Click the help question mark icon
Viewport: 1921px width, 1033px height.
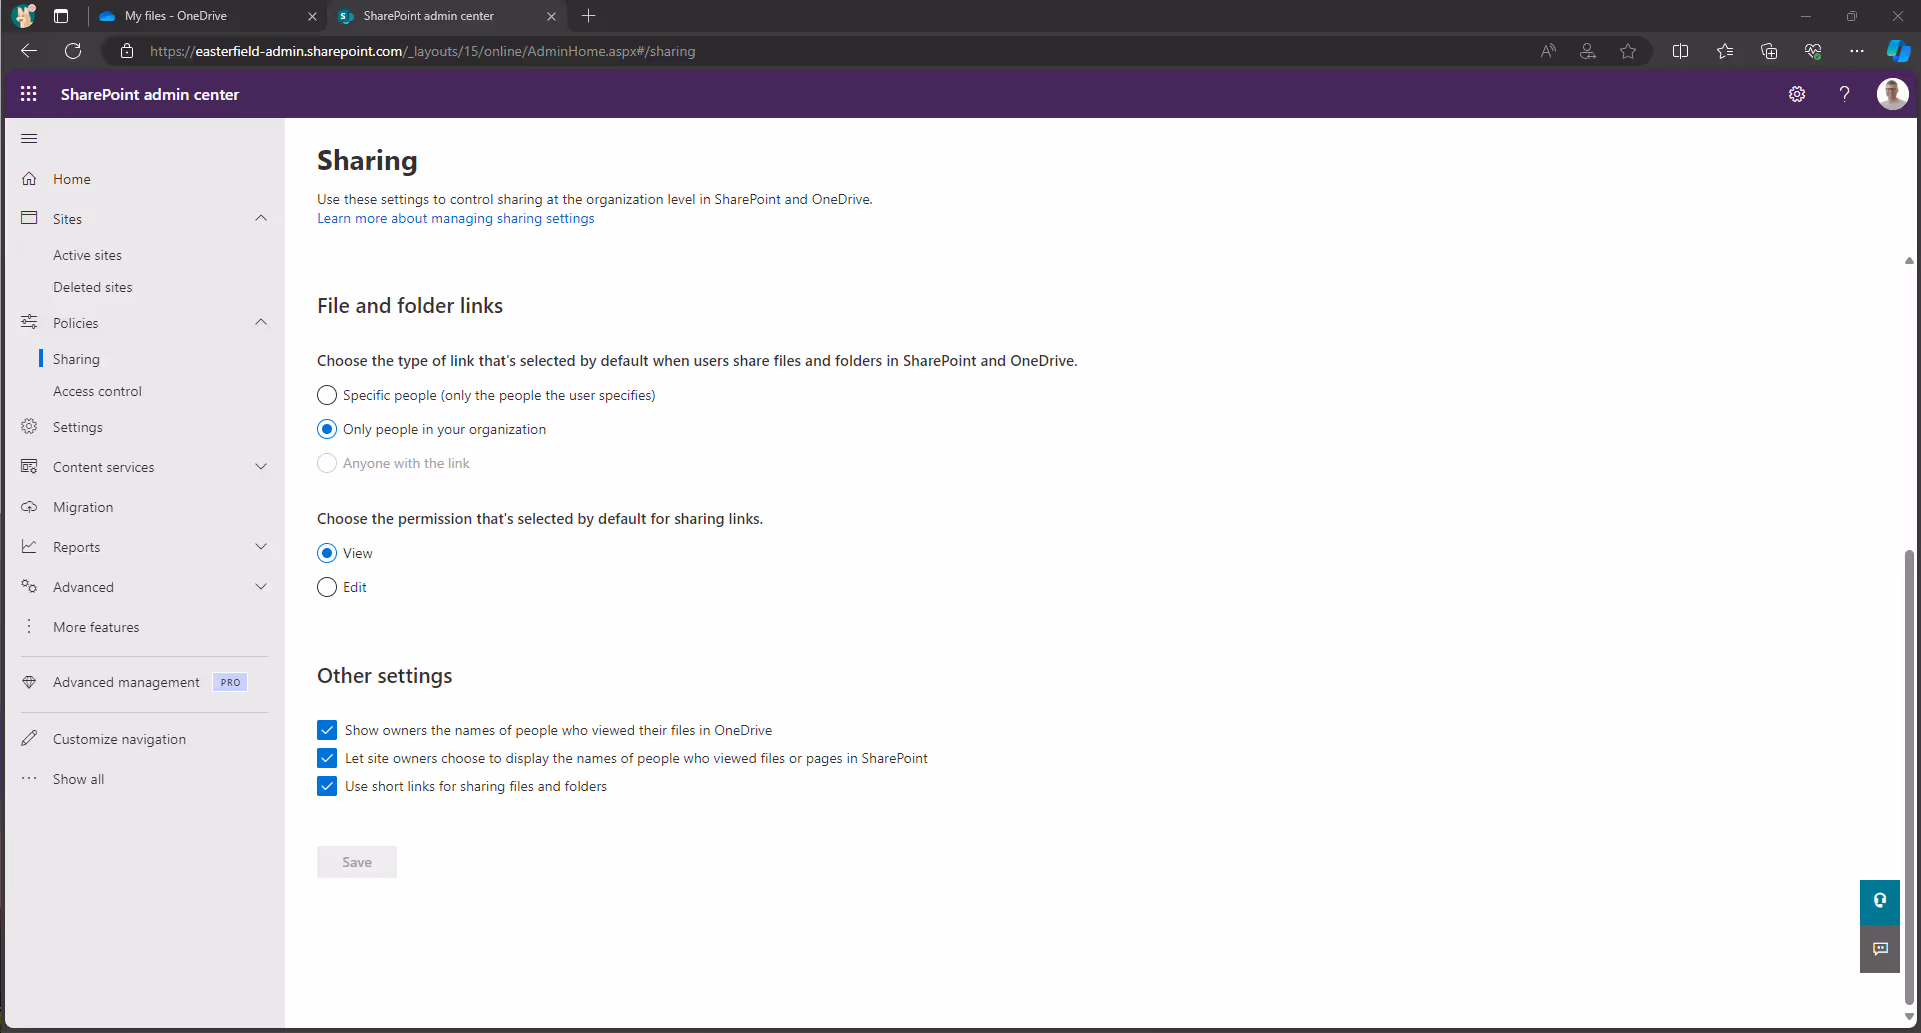pyautogui.click(x=1844, y=94)
